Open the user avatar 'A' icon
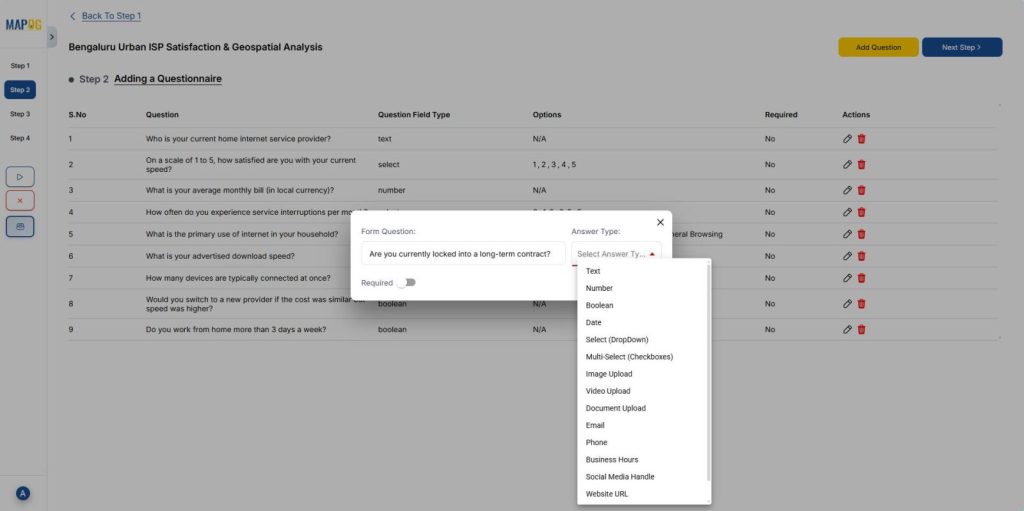This screenshot has width=1024, height=511. 23,493
